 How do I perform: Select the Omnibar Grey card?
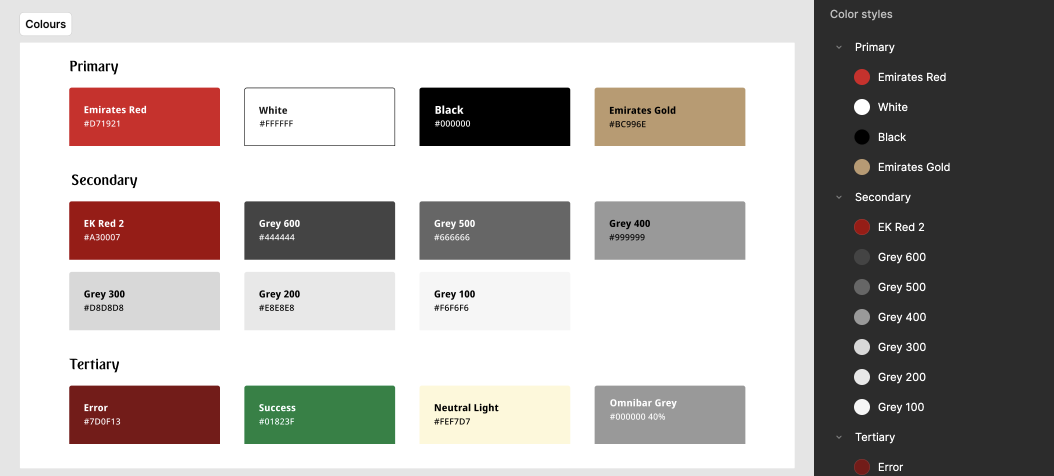click(x=670, y=415)
